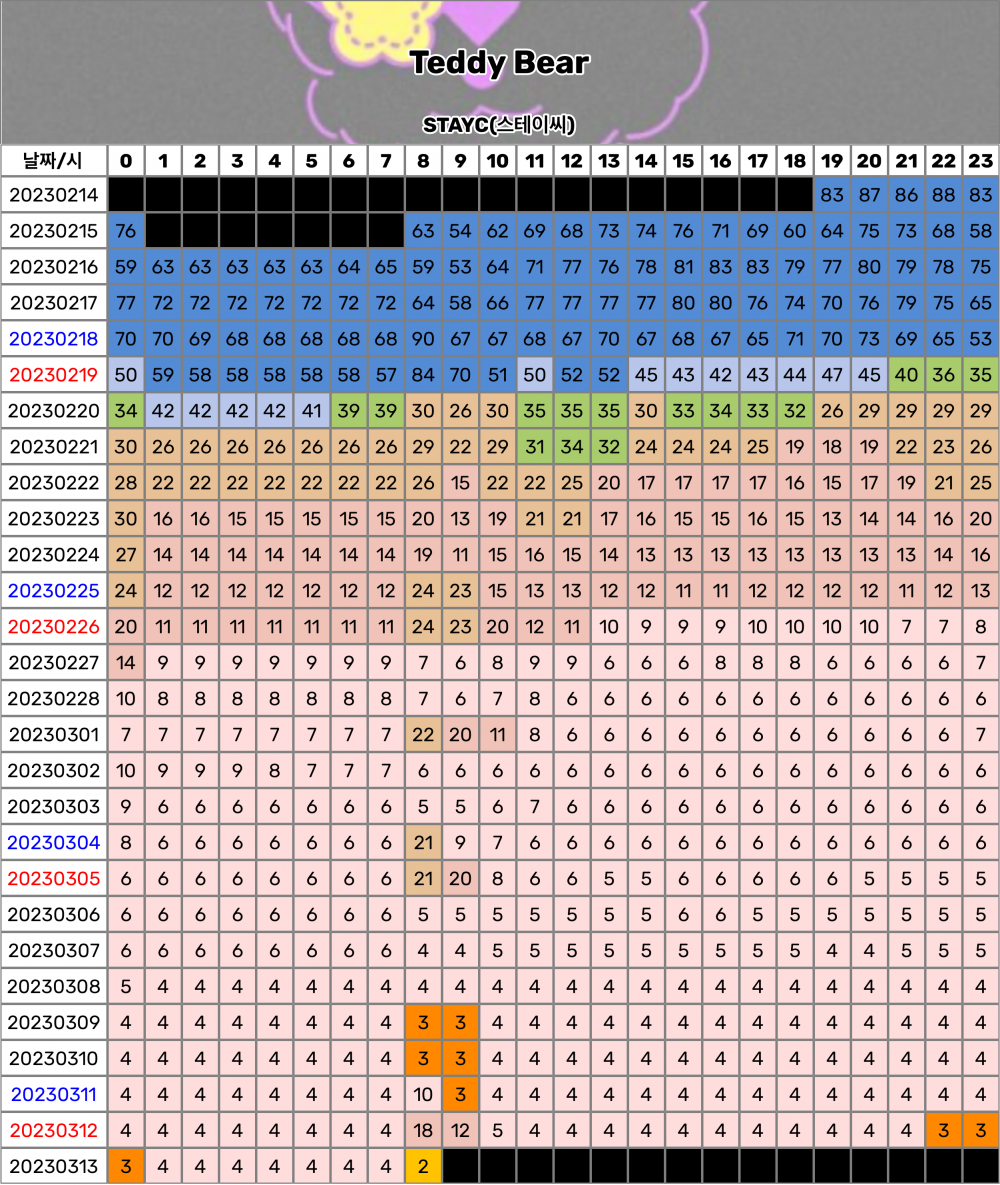Select the hour column header '8'
1000x1185 pixels.
tap(423, 161)
